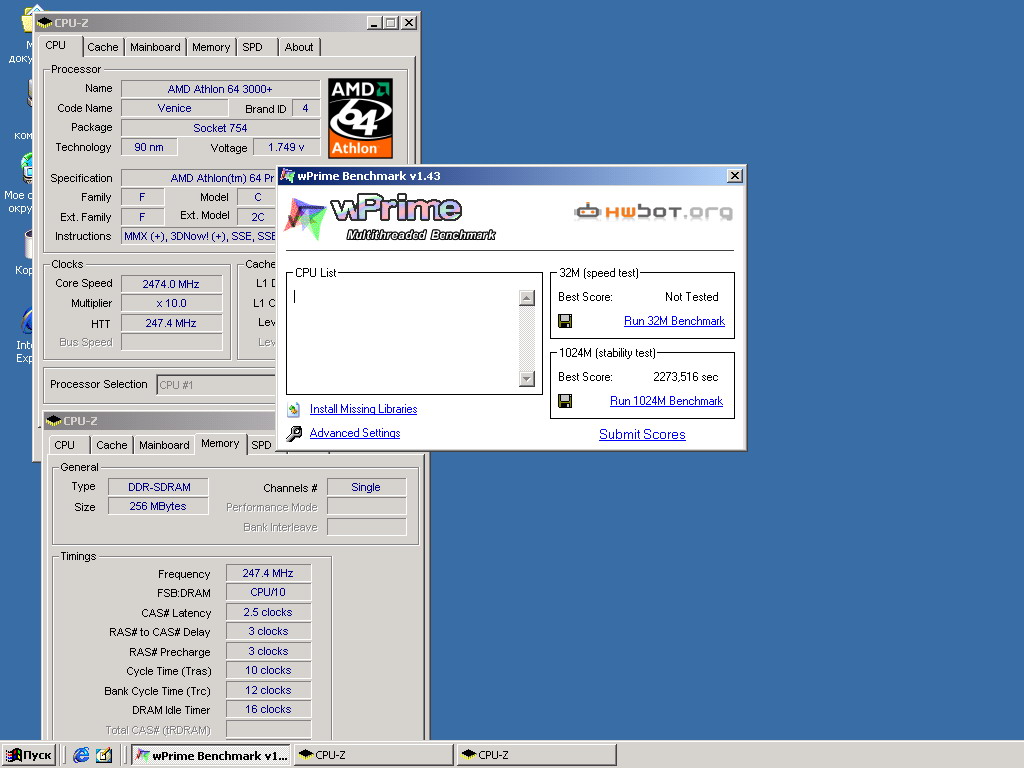Click the Socket 754 package field
This screenshot has height=768, width=1024.
[220, 128]
